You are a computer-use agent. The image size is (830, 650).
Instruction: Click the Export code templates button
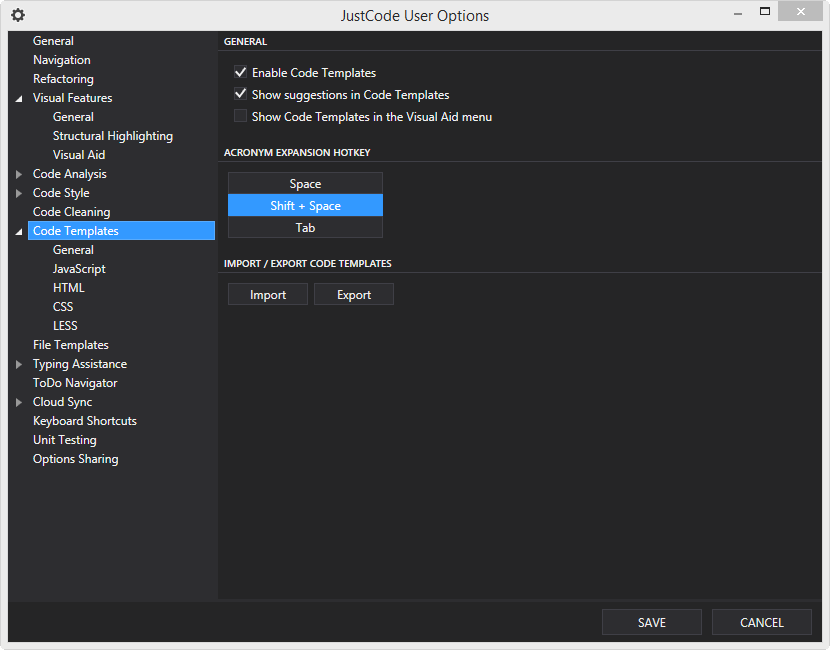354,294
